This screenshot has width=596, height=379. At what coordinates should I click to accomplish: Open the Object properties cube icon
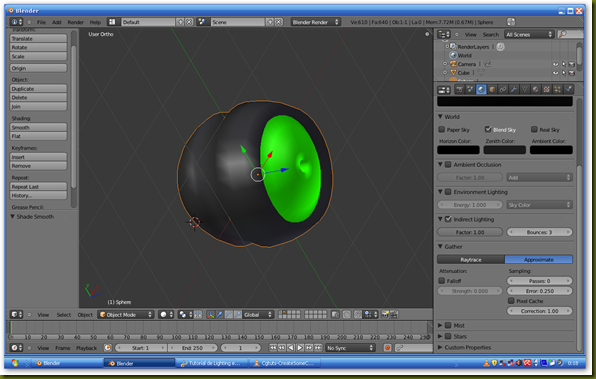[x=492, y=90]
